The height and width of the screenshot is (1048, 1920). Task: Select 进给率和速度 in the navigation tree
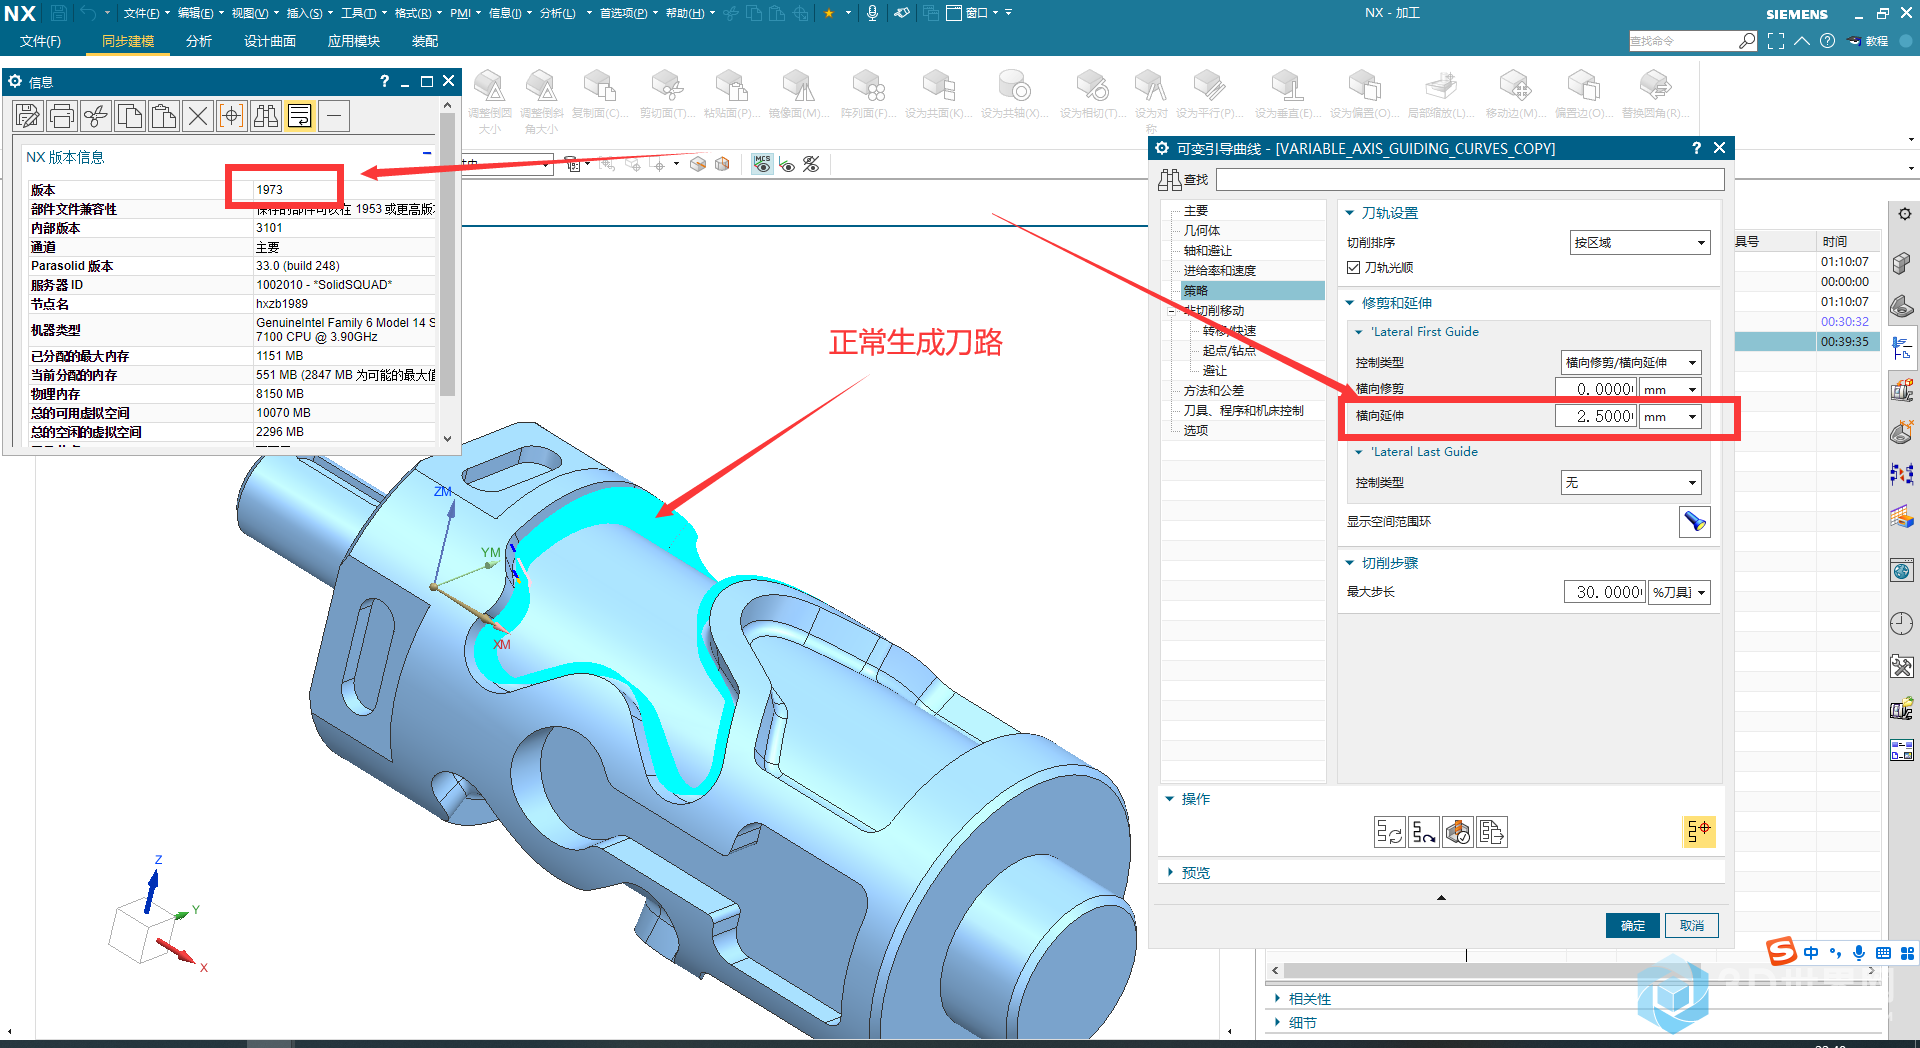1220,271
